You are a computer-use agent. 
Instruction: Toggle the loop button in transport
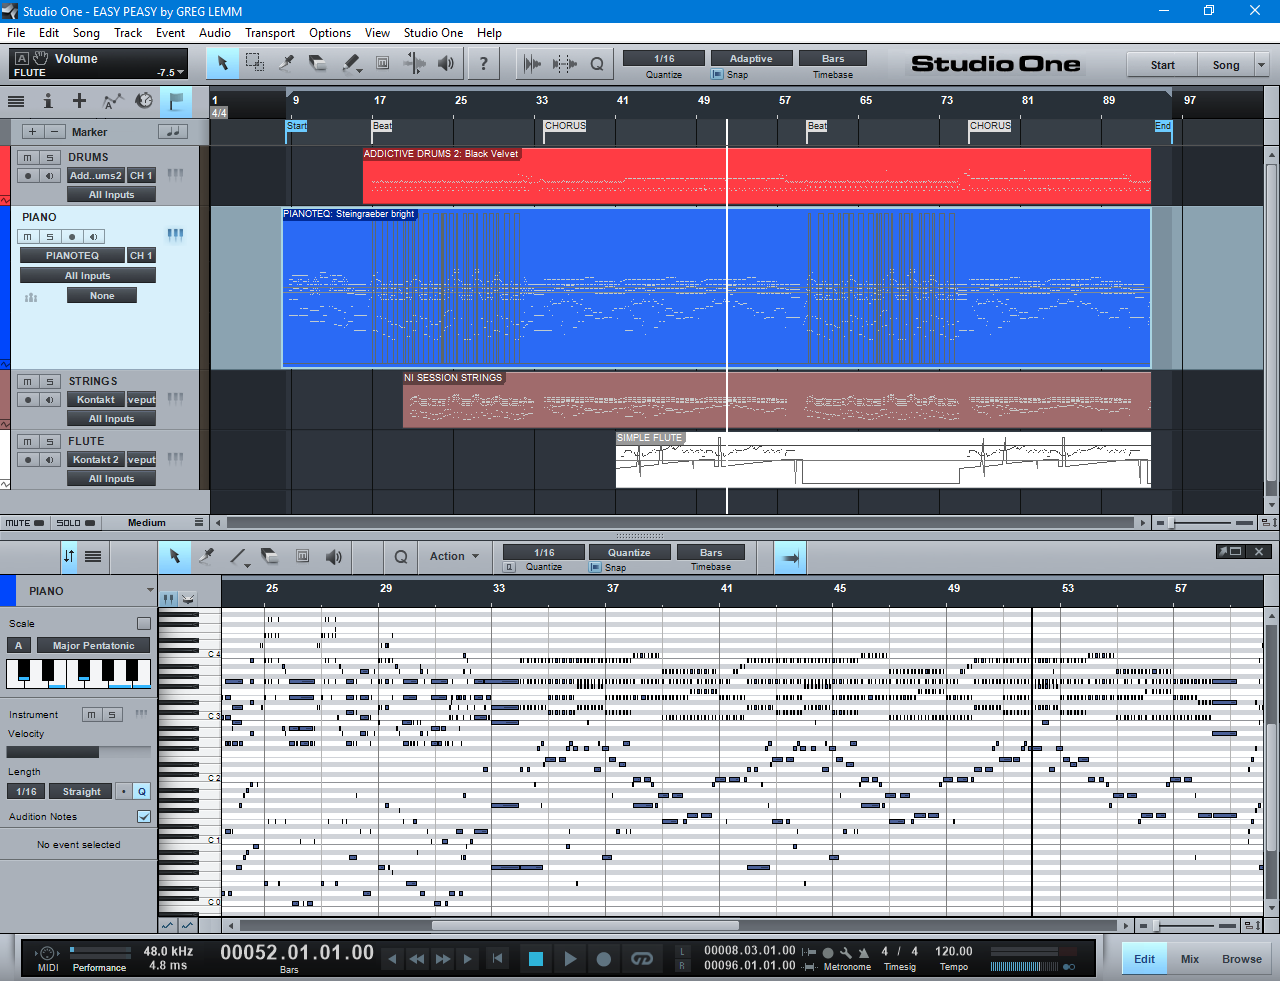click(642, 959)
